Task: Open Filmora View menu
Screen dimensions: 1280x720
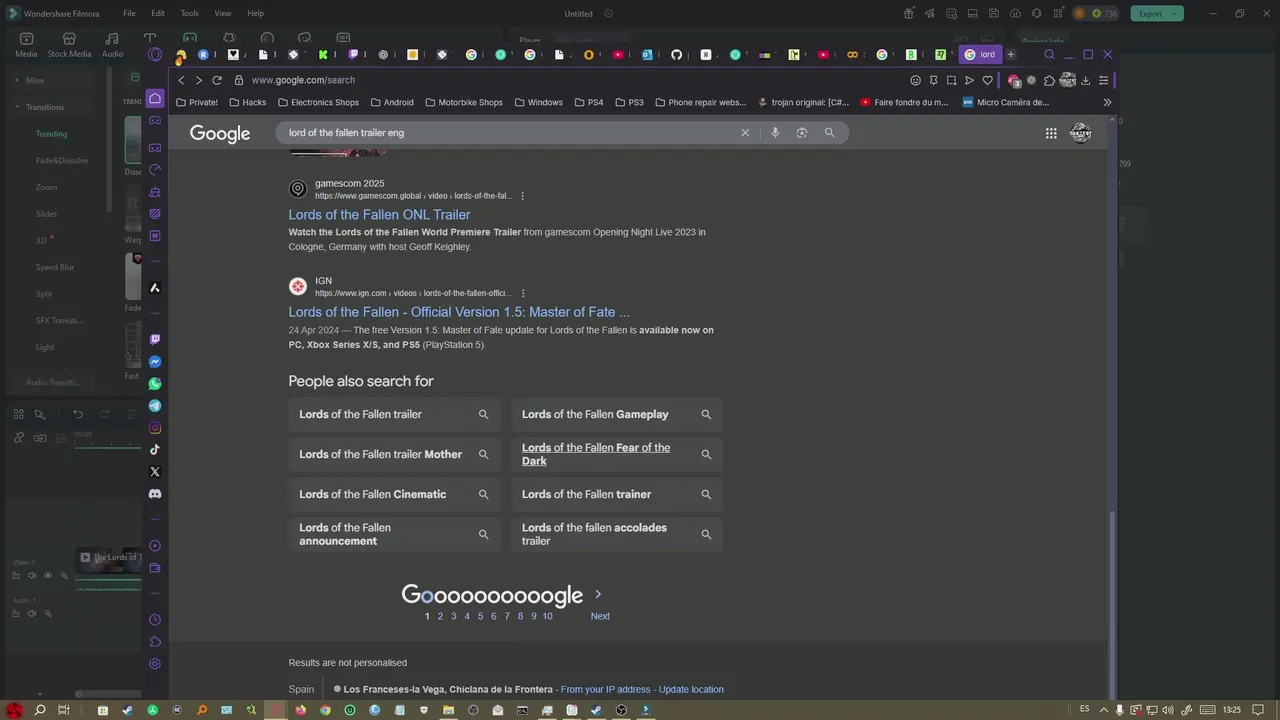Action: pos(223,14)
